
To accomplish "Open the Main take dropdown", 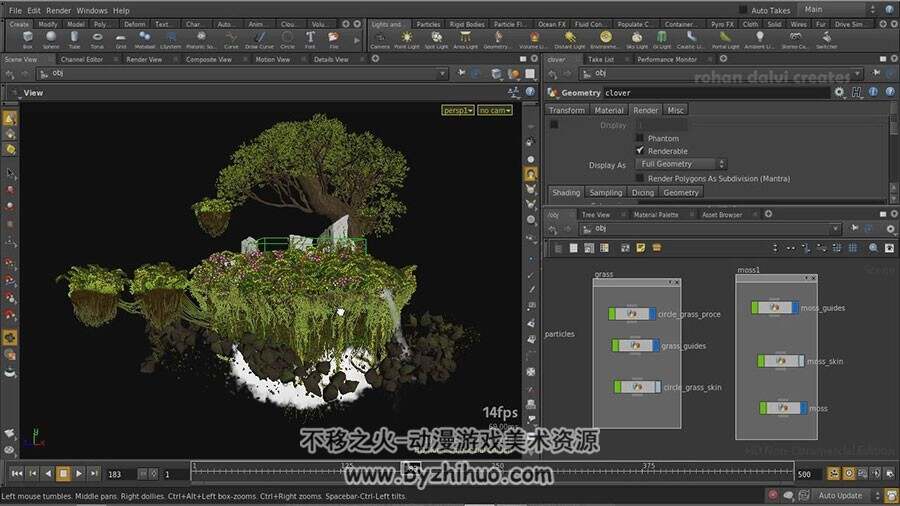I will coord(839,9).
